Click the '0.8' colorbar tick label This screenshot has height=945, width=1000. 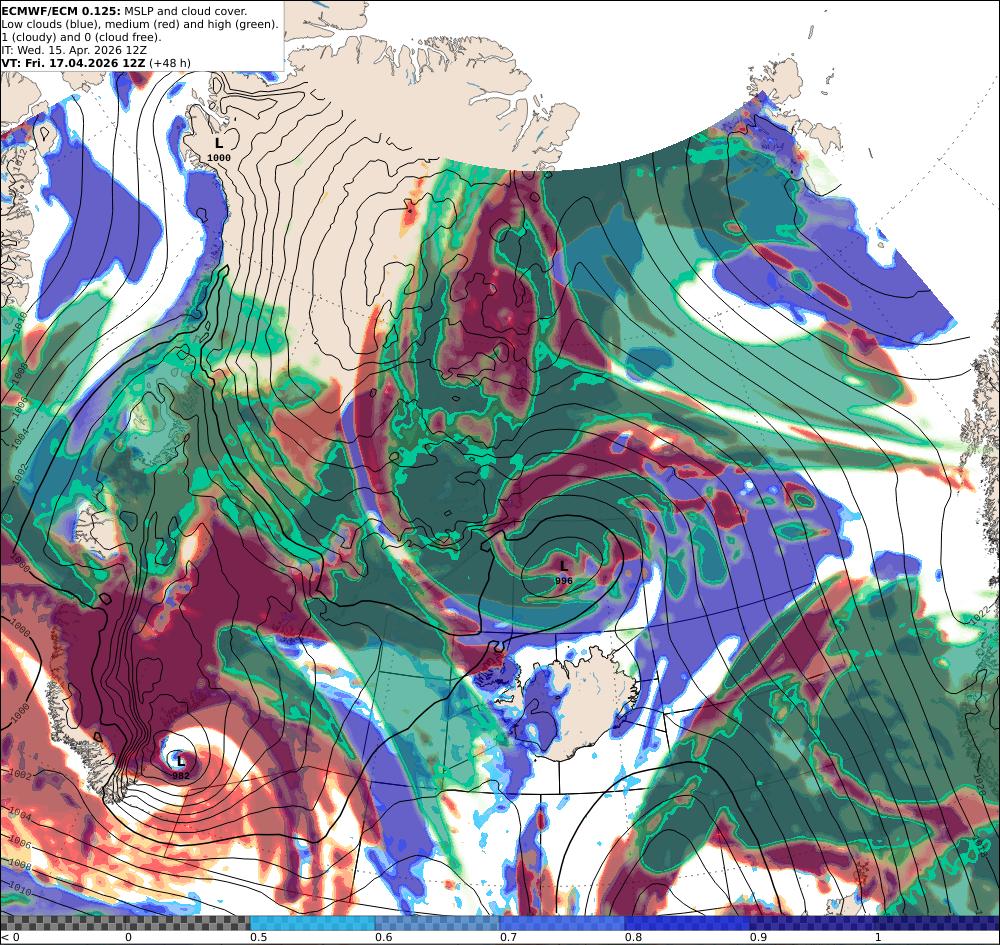(x=633, y=937)
